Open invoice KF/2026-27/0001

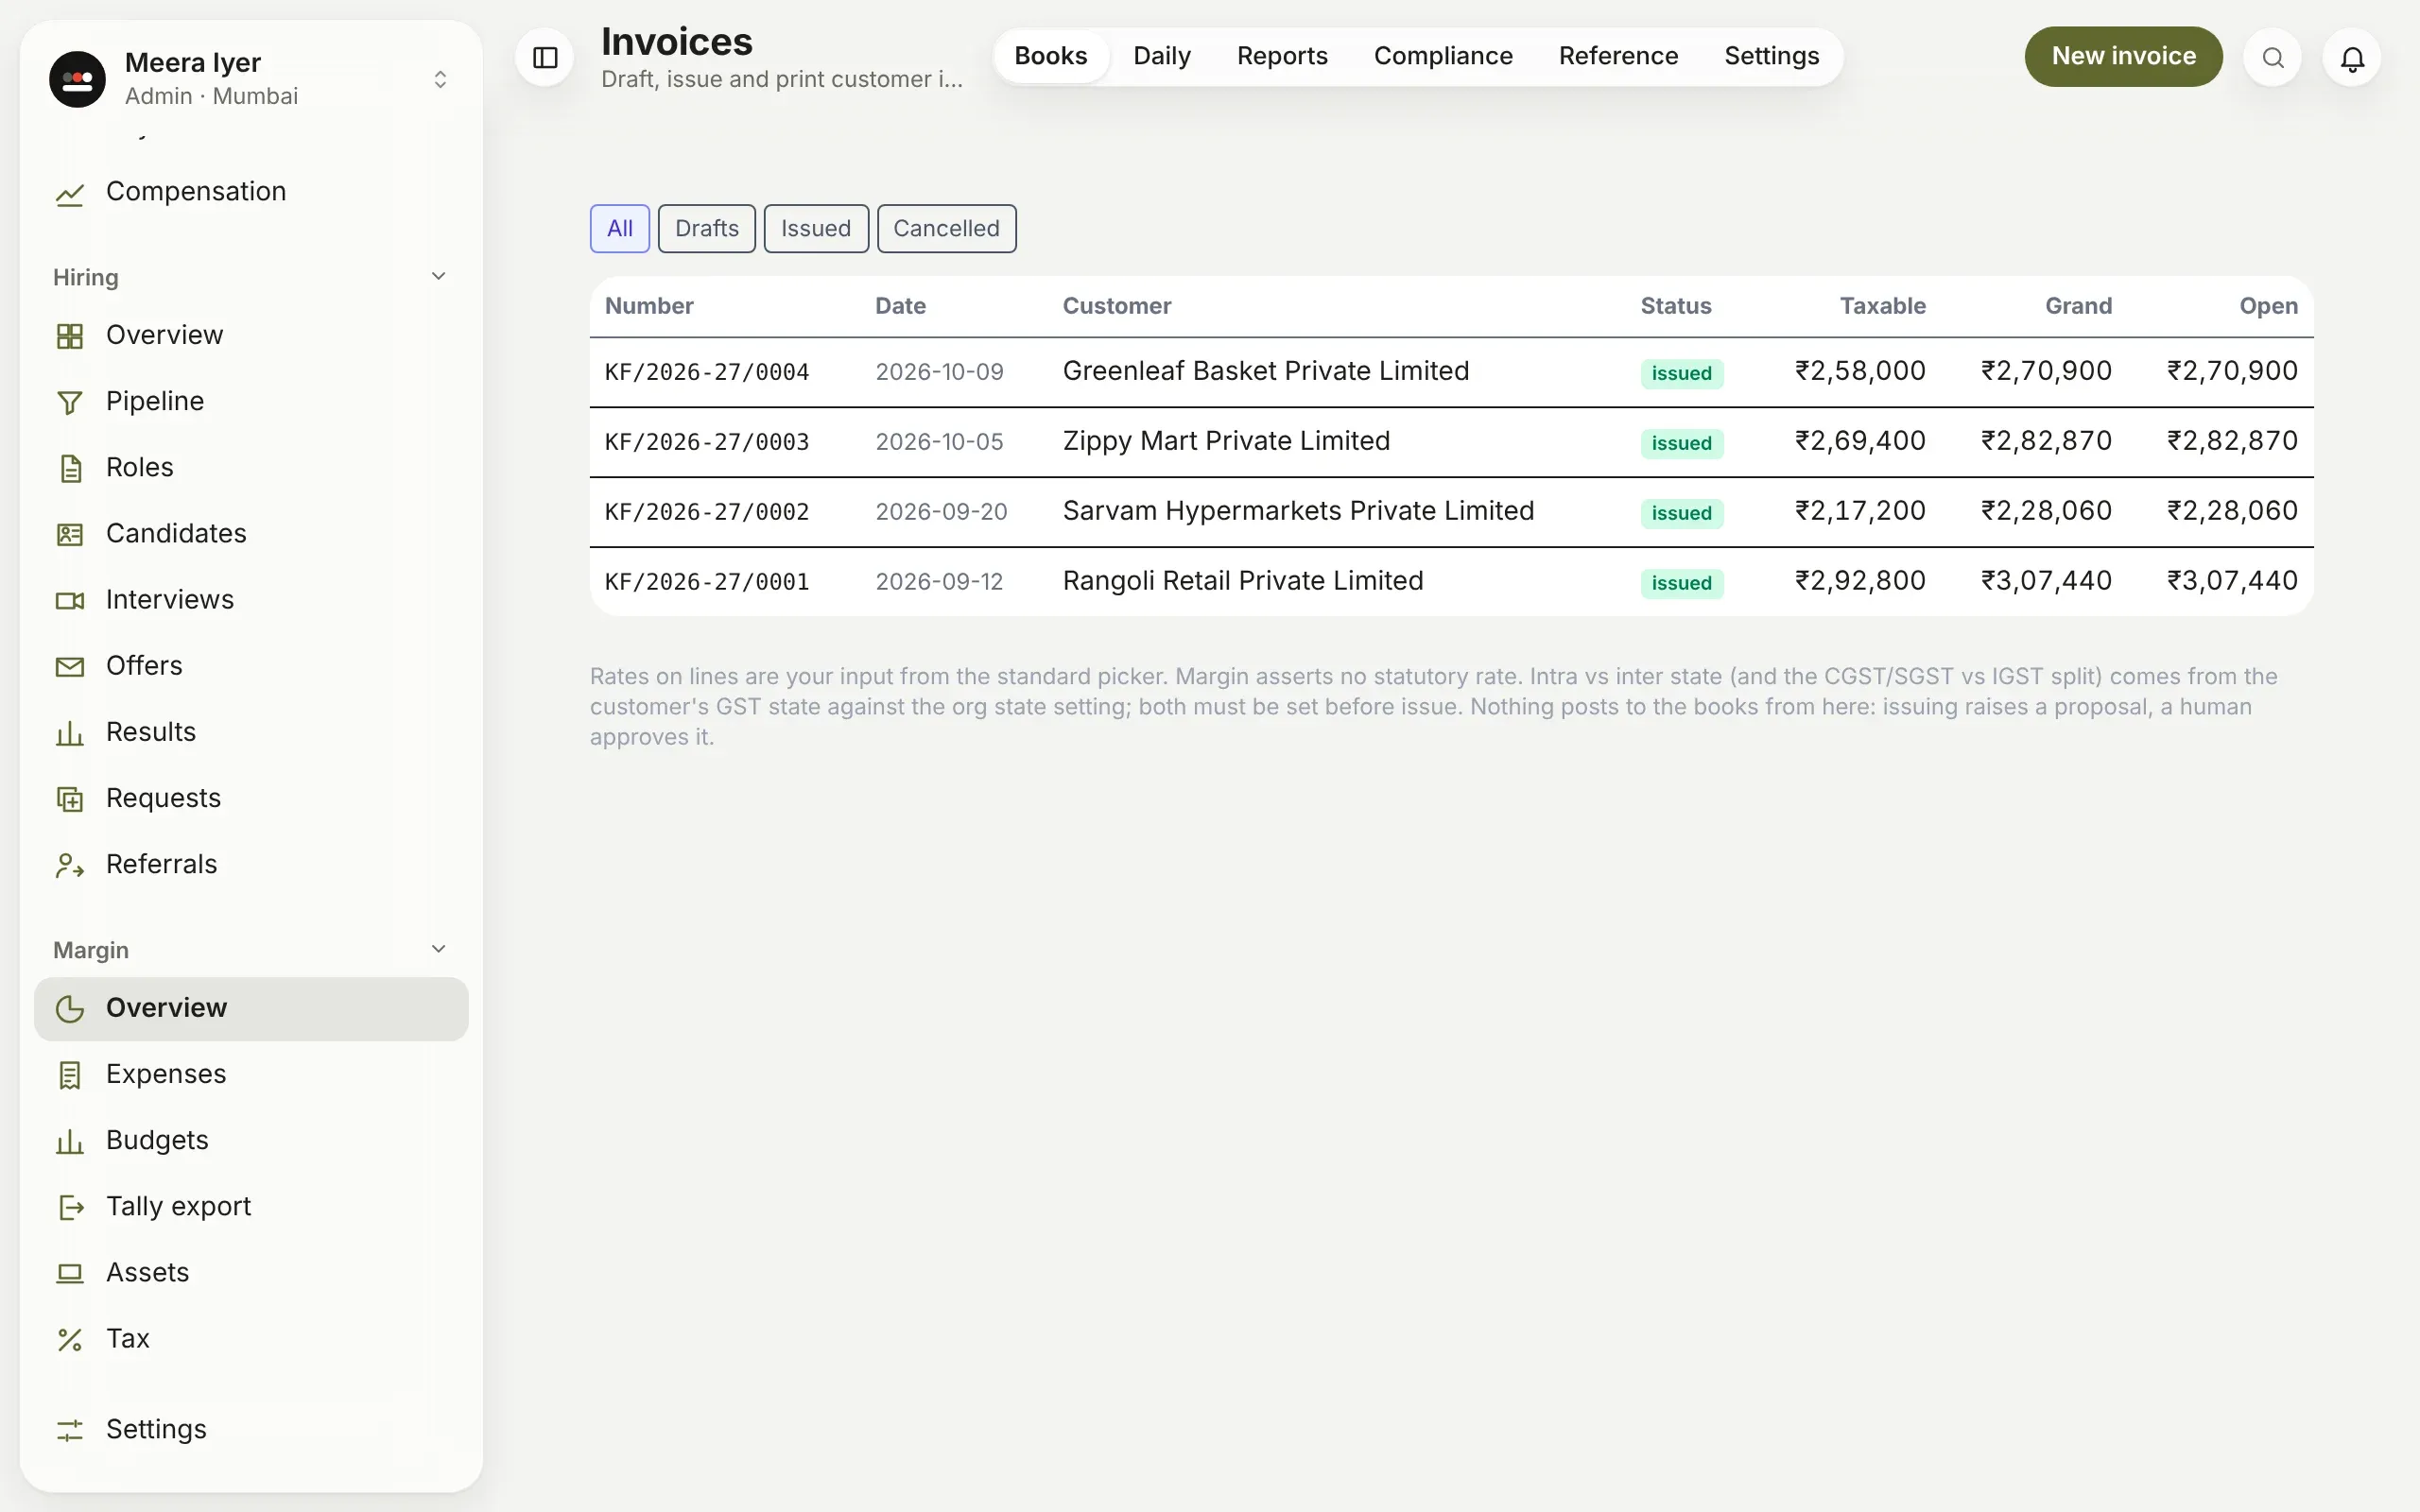point(706,583)
